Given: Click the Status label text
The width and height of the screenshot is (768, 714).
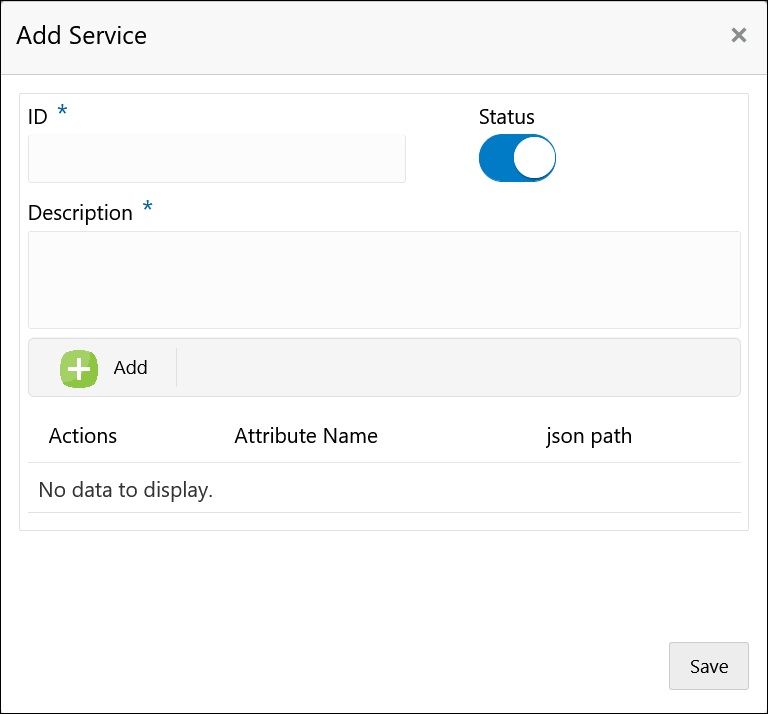Looking at the screenshot, I should (x=507, y=117).
